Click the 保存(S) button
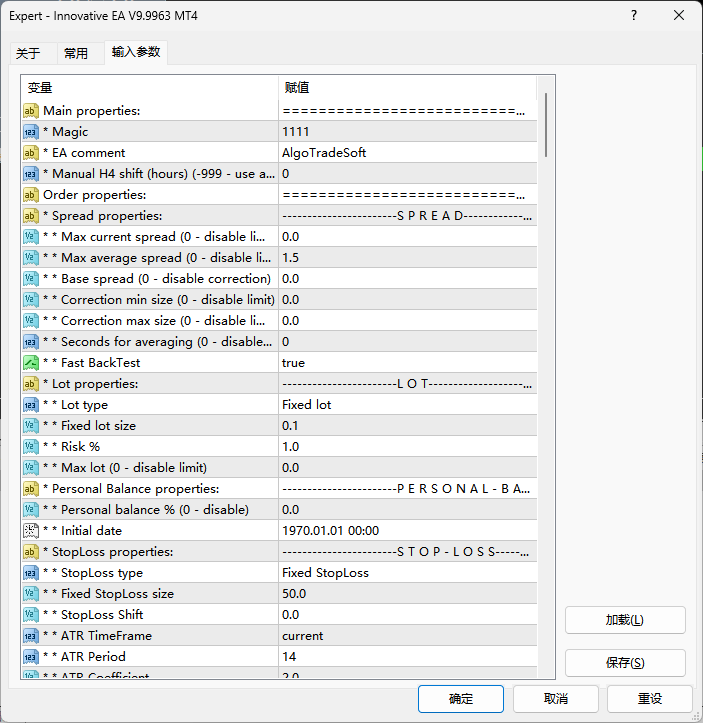This screenshot has height=723, width=703. click(x=625, y=663)
